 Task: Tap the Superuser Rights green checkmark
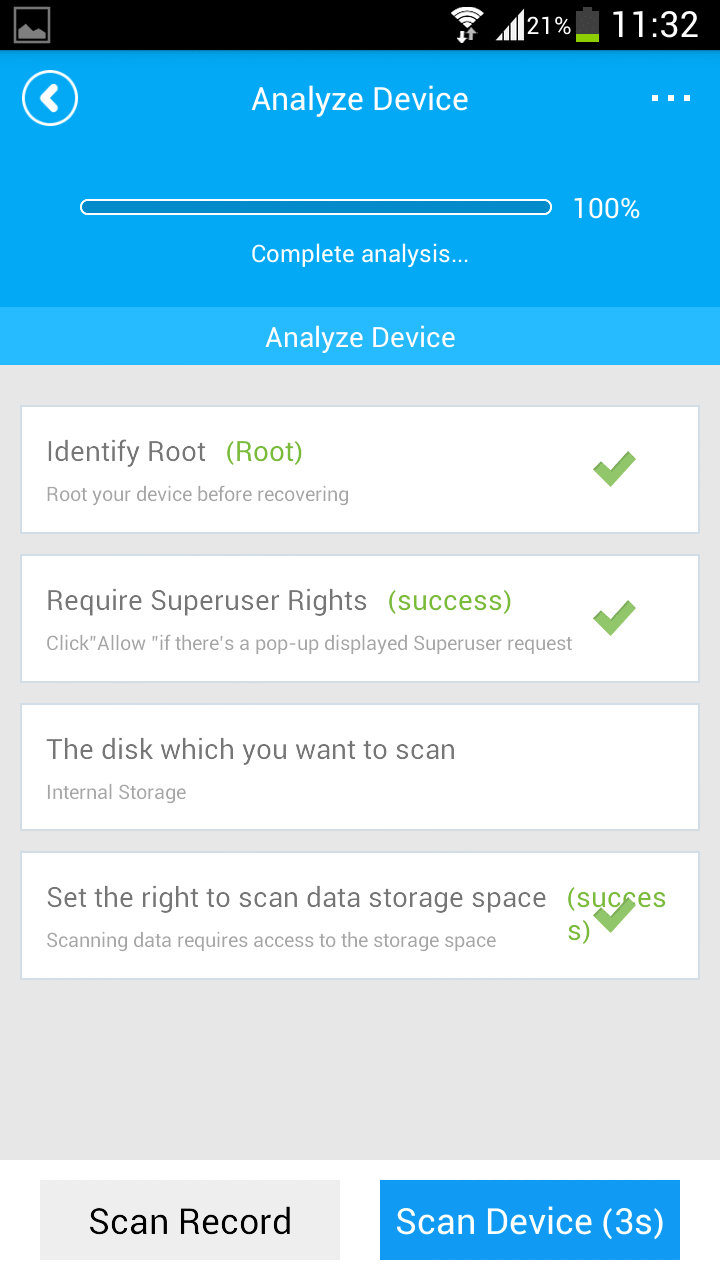614,617
